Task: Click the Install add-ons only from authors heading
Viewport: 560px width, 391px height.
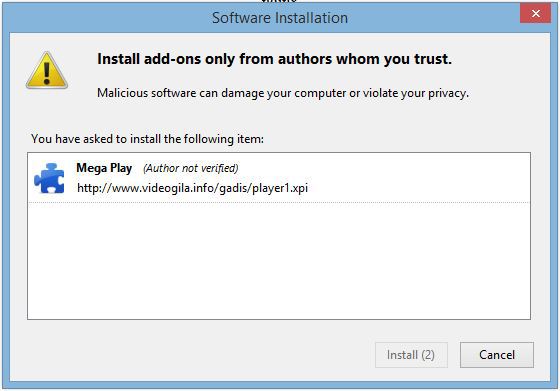Action: [274, 59]
